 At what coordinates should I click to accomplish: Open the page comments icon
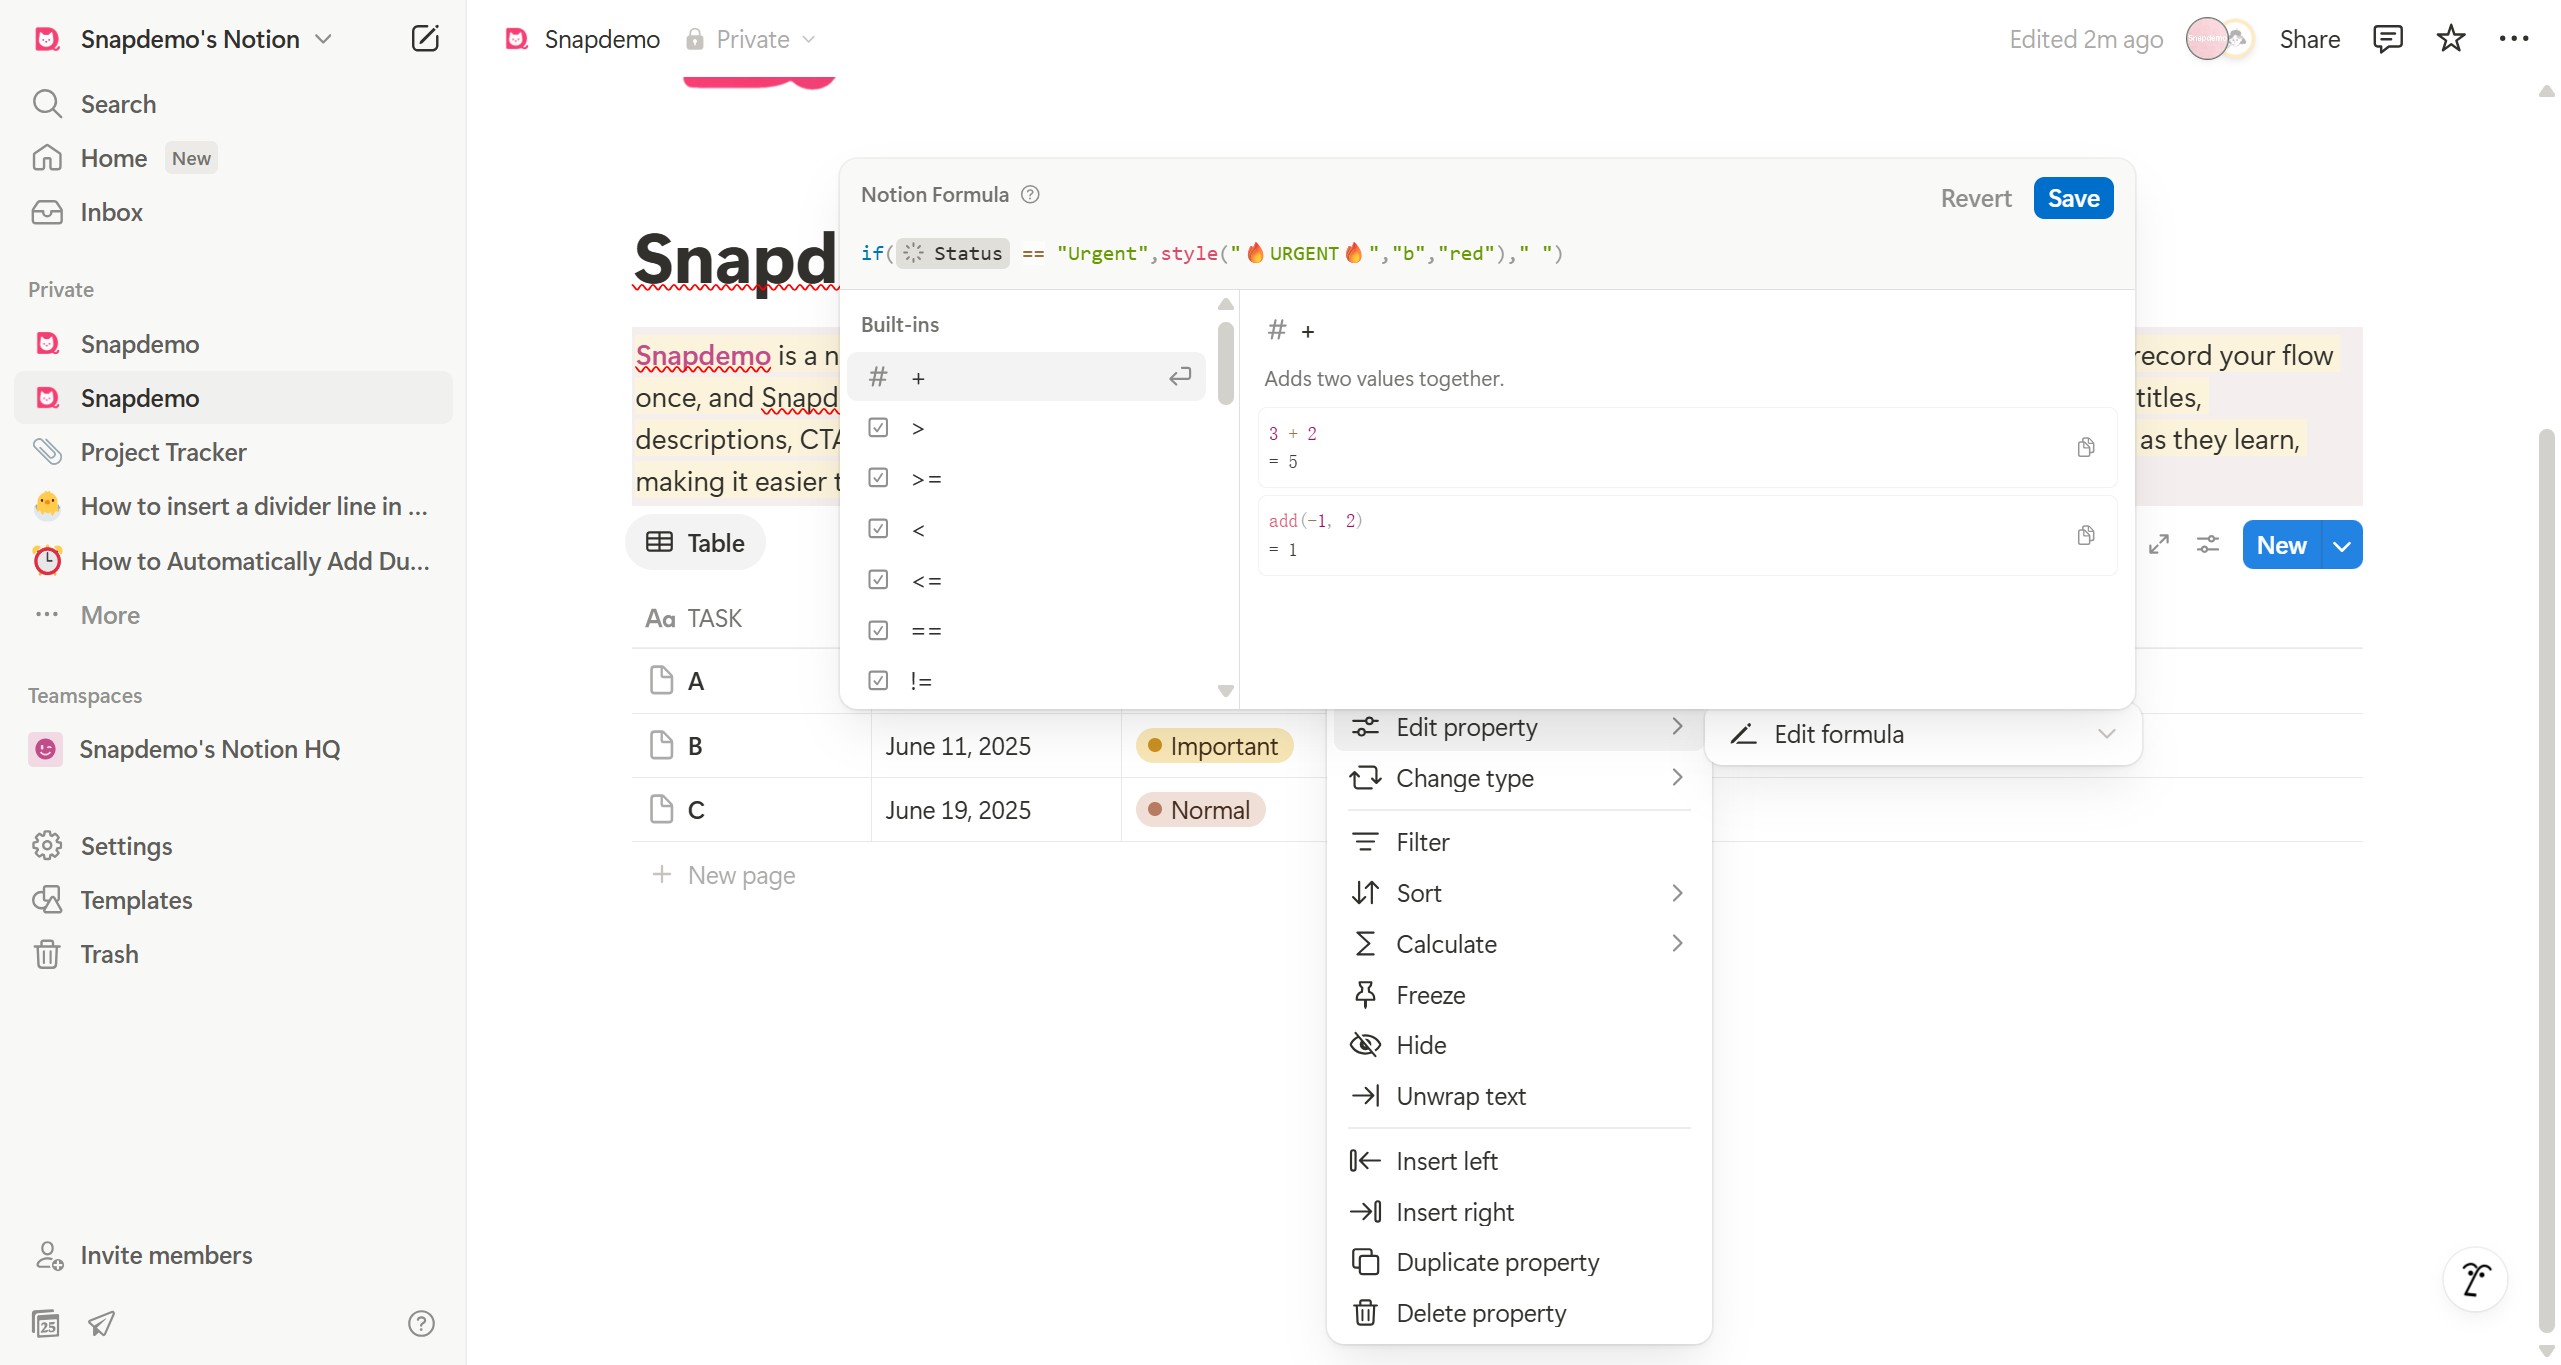pos(2387,39)
